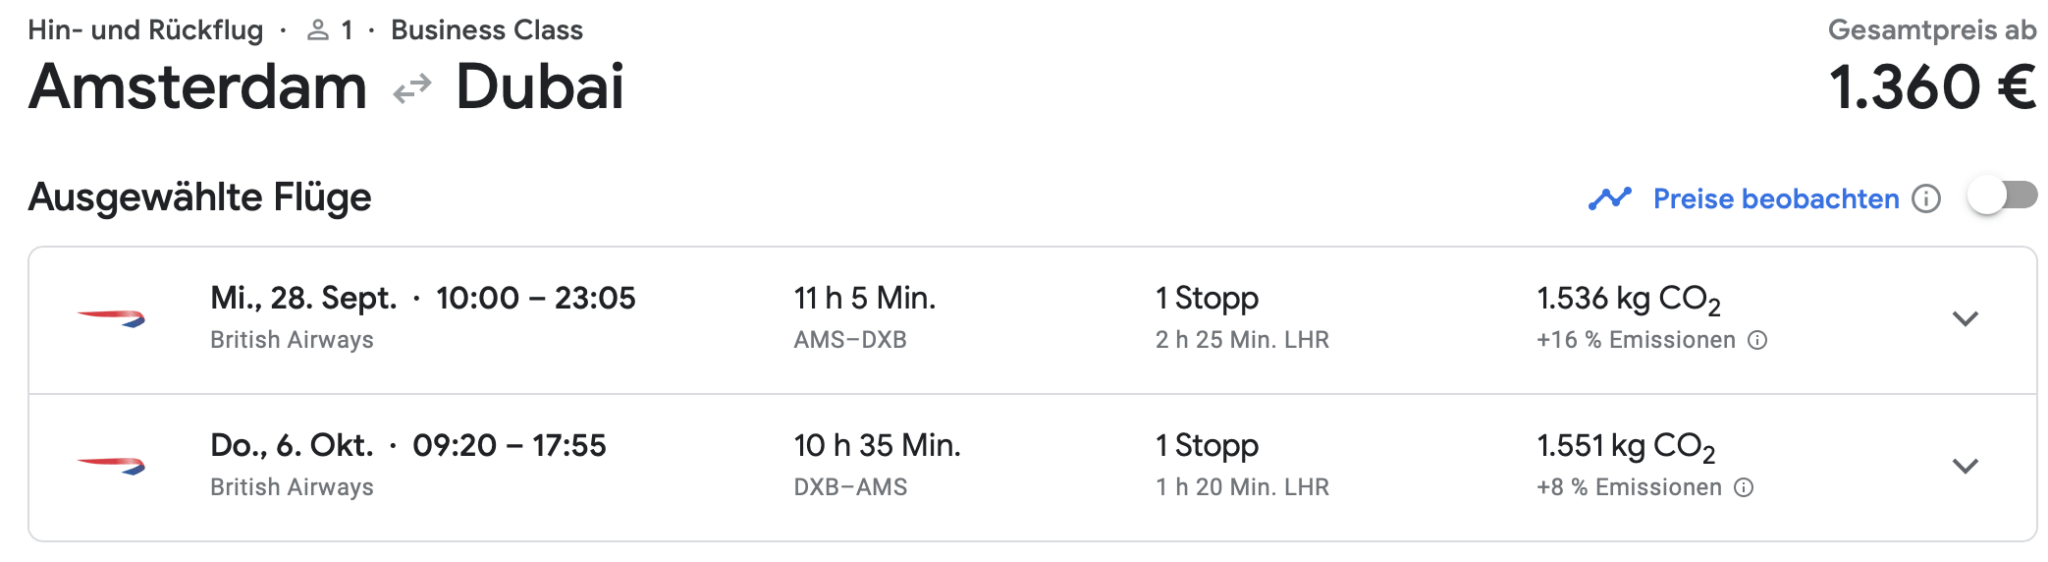Click the 1.536 kg CO2 emissions value
This screenshot has width=2048, height=562.
point(1628,299)
